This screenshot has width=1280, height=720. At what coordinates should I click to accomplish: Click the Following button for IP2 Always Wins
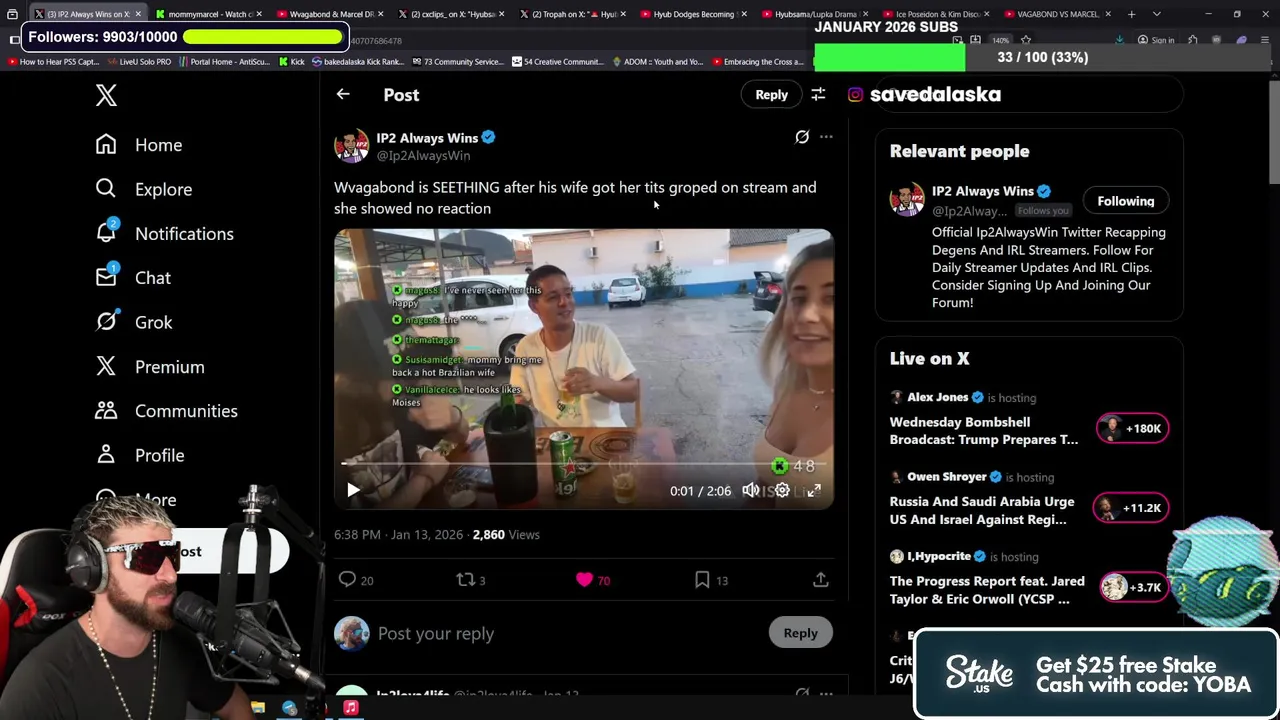[1125, 201]
